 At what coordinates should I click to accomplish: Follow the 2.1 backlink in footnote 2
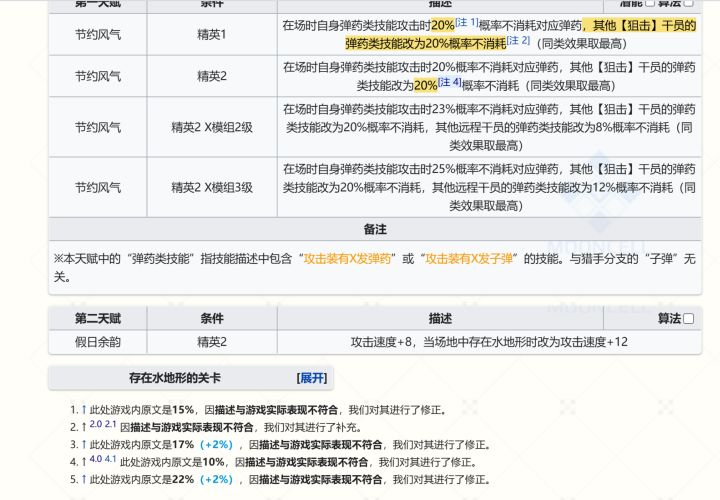click(x=110, y=424)
